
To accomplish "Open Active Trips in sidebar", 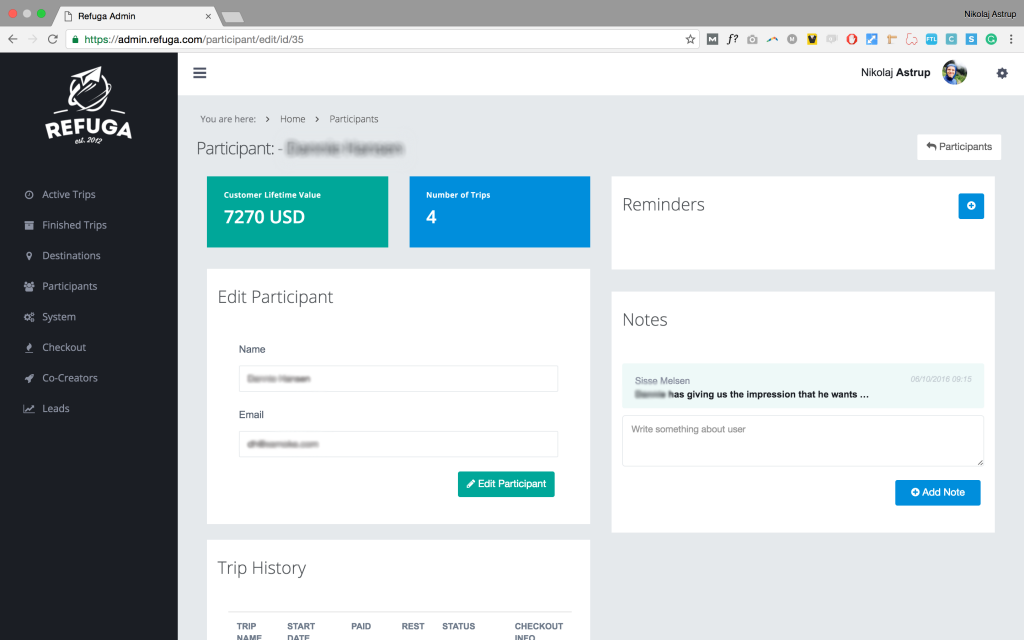I will click(x=69, y=195).
